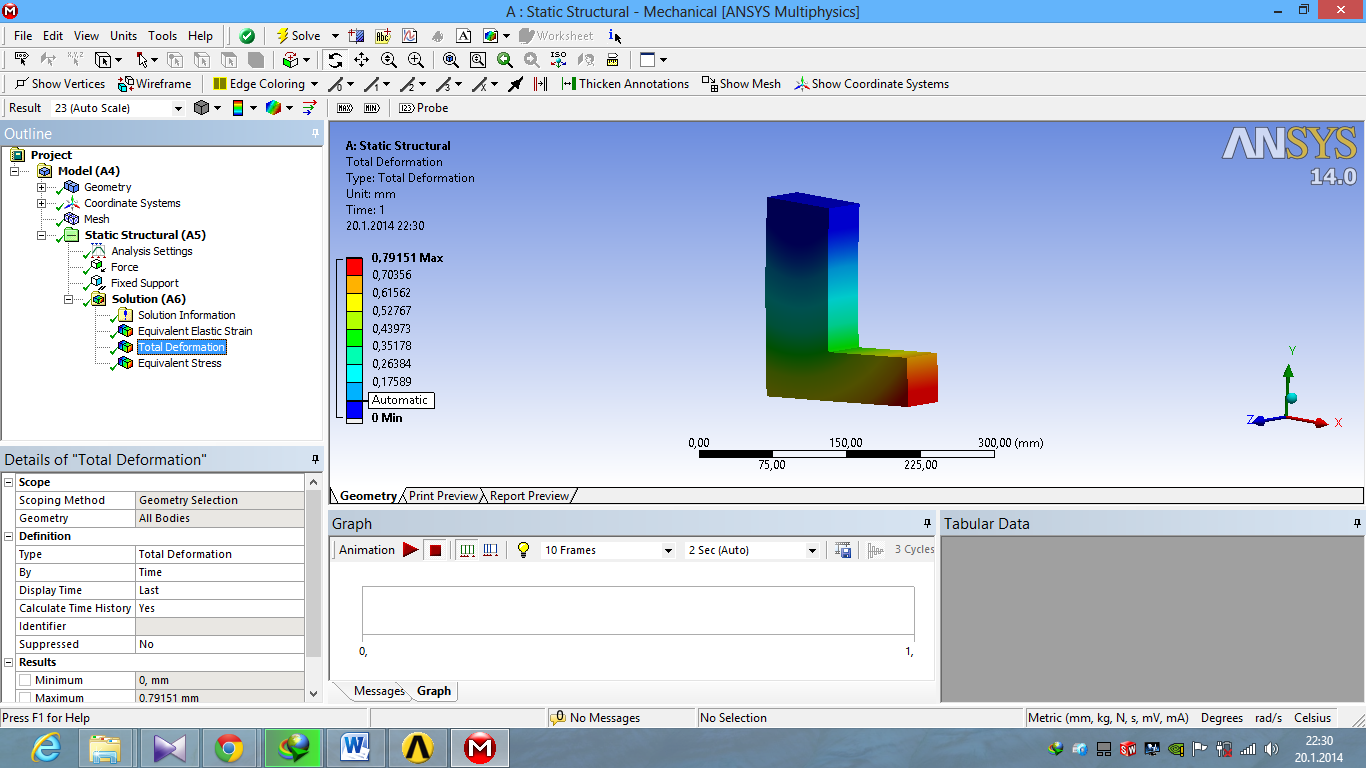
Task: Expand the Geometry tree node
Action: 41,187
